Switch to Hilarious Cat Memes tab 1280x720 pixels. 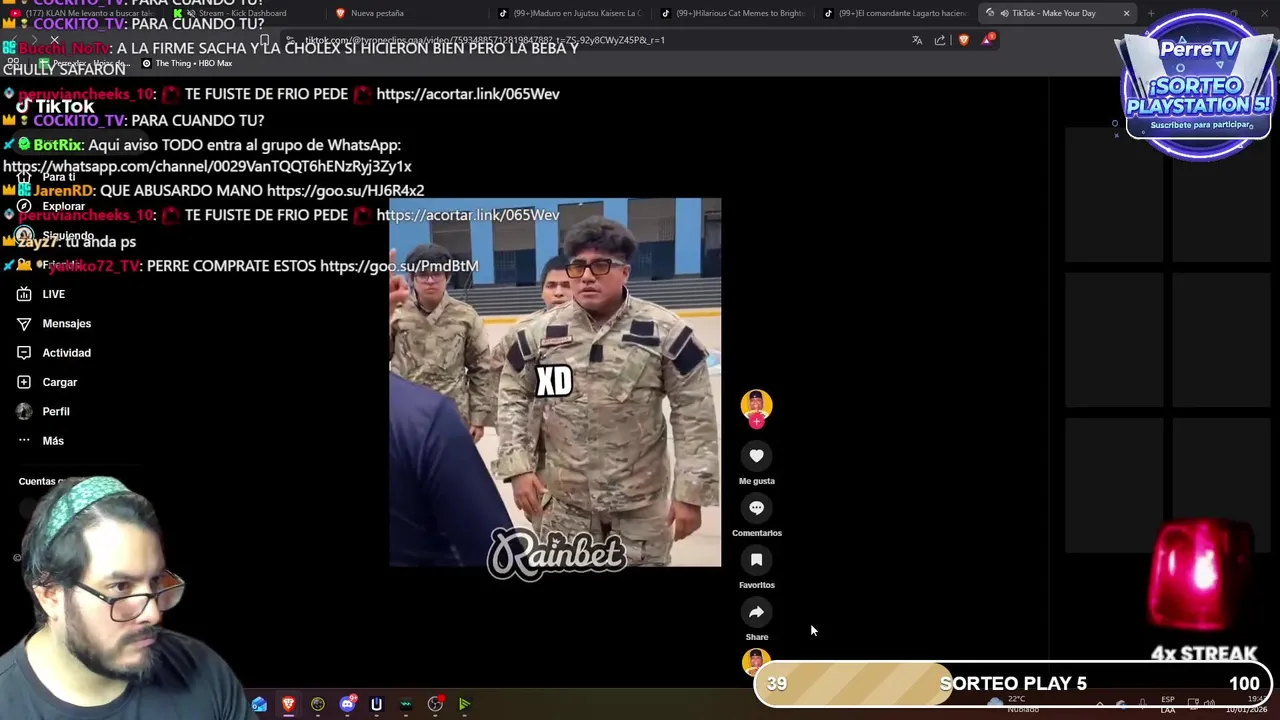tap(735, 13)
